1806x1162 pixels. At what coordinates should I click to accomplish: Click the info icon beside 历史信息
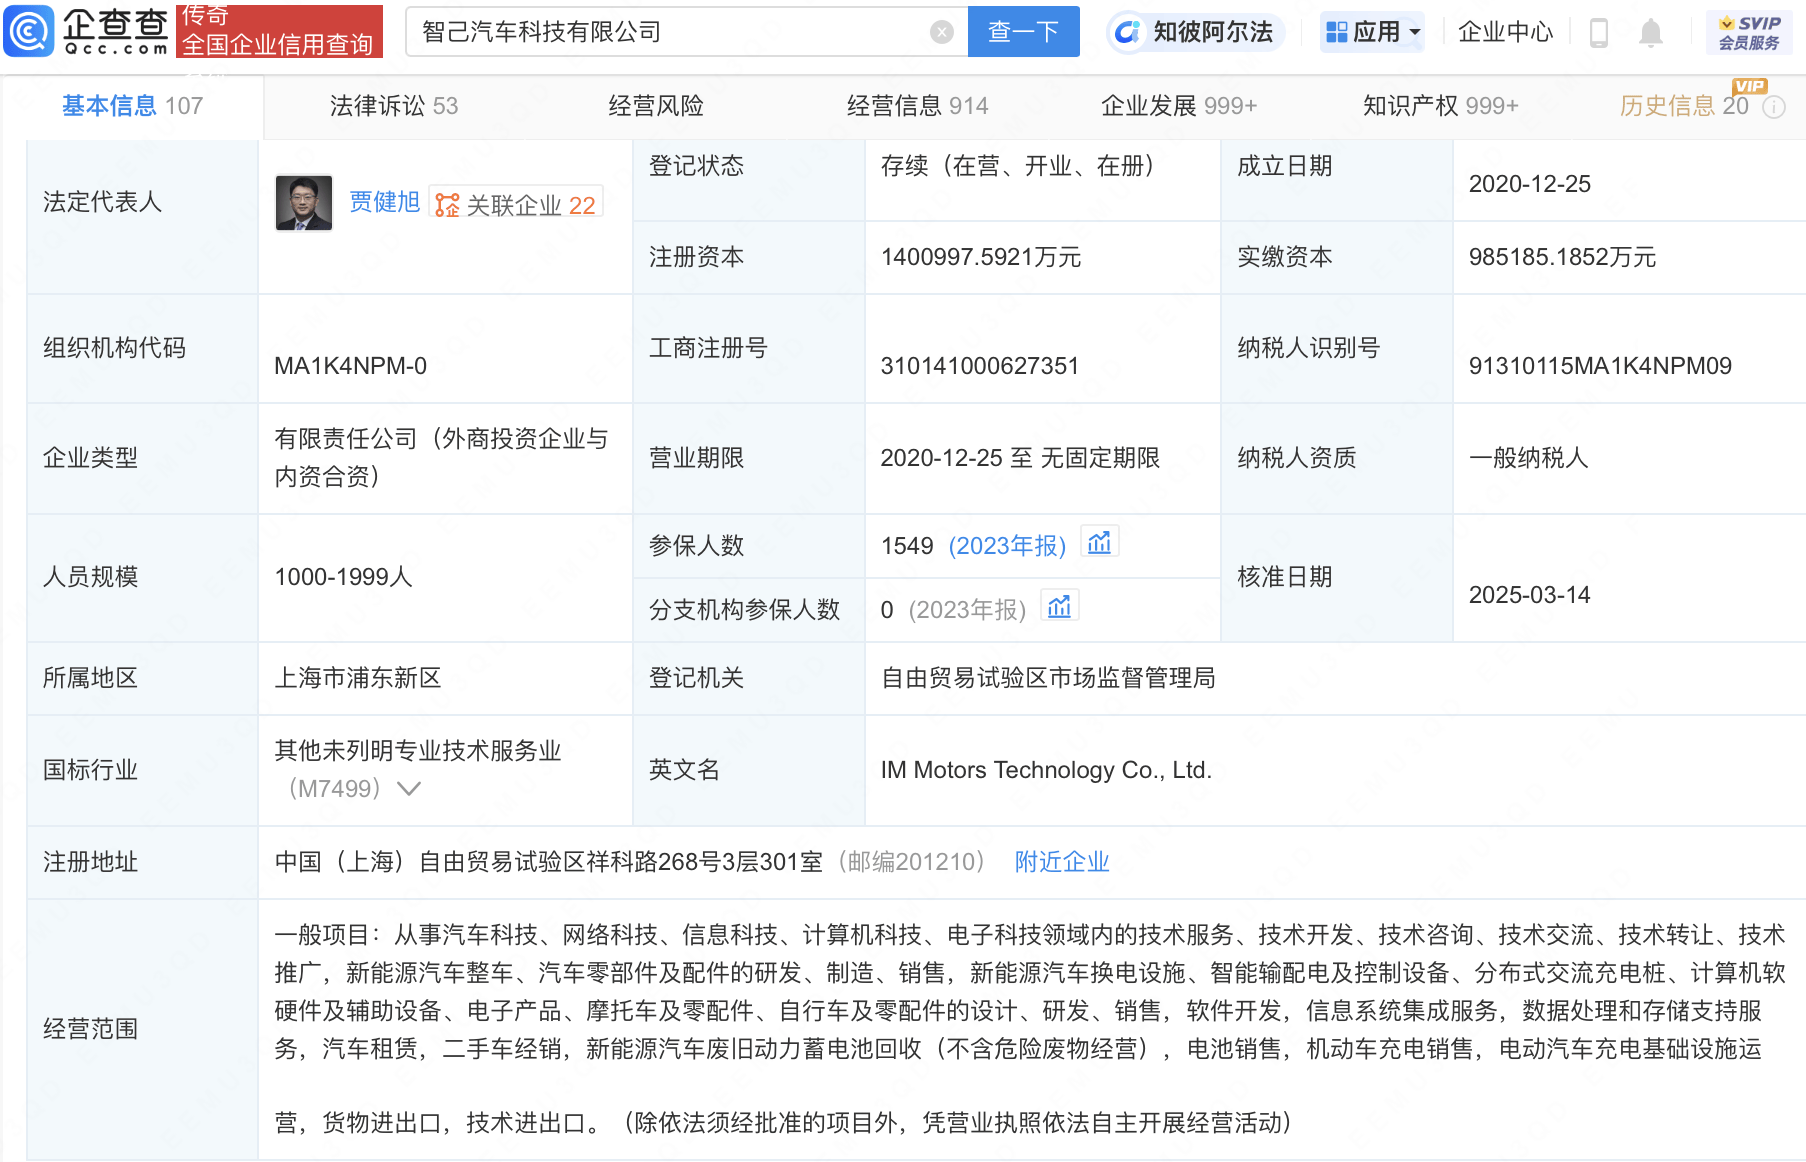[1773, 107]
